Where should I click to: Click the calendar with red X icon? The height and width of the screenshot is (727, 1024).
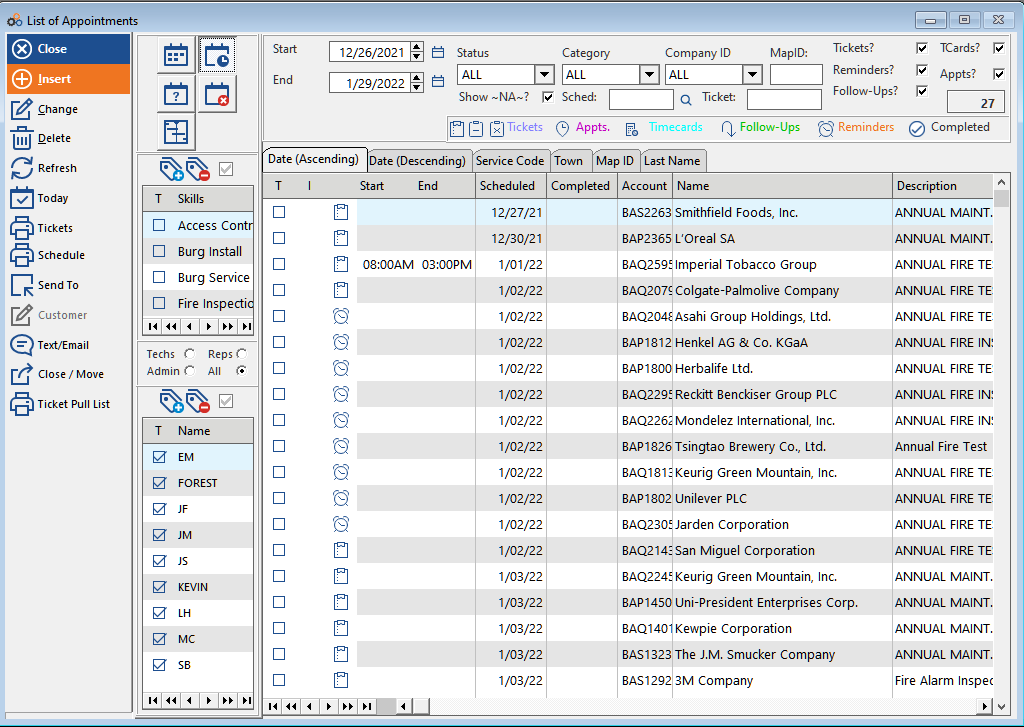tap(216, 94)
